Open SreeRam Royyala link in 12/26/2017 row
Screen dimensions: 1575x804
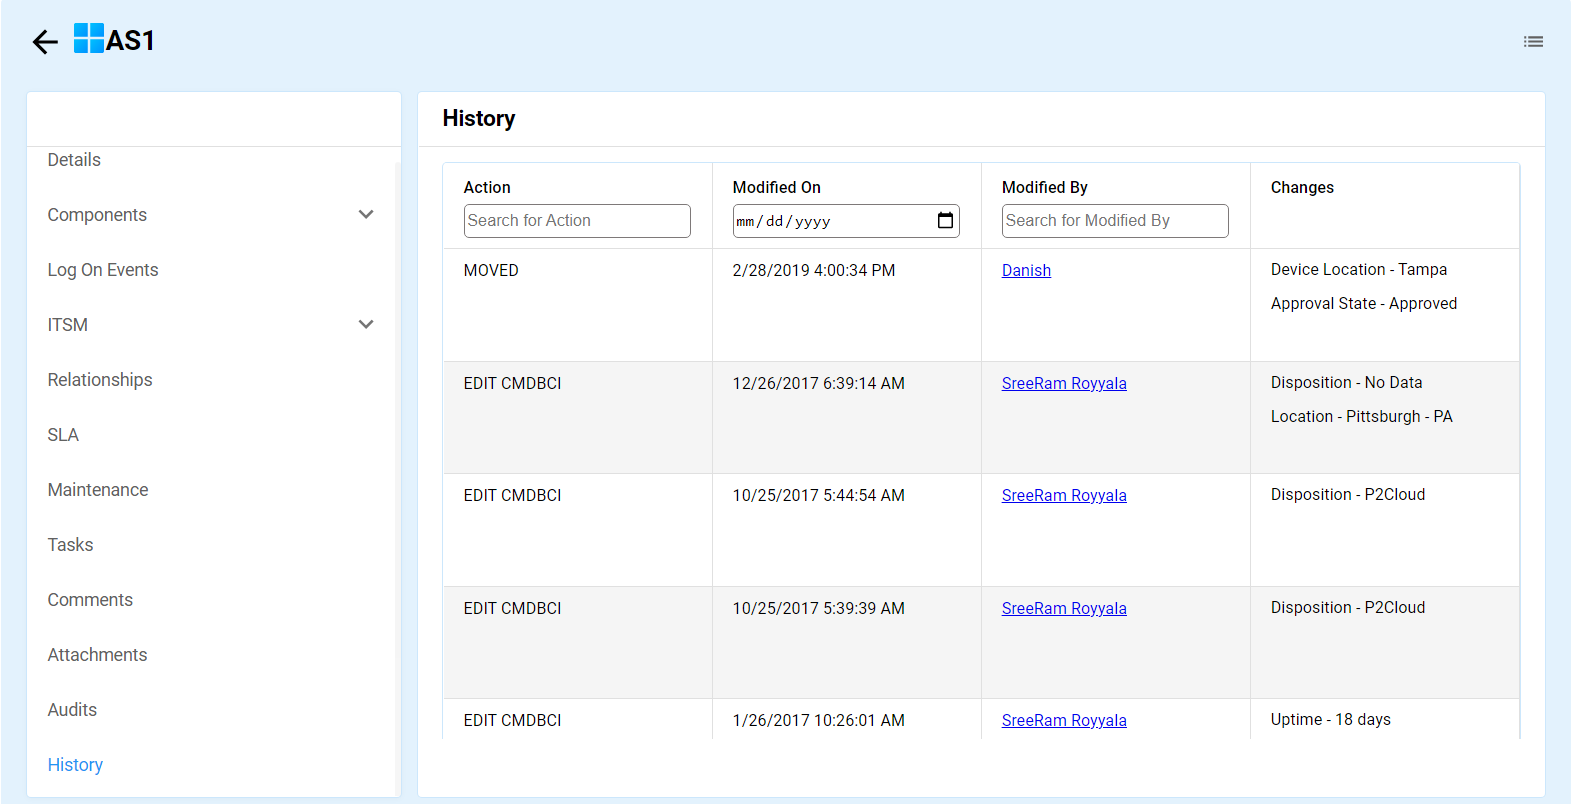1064,384
